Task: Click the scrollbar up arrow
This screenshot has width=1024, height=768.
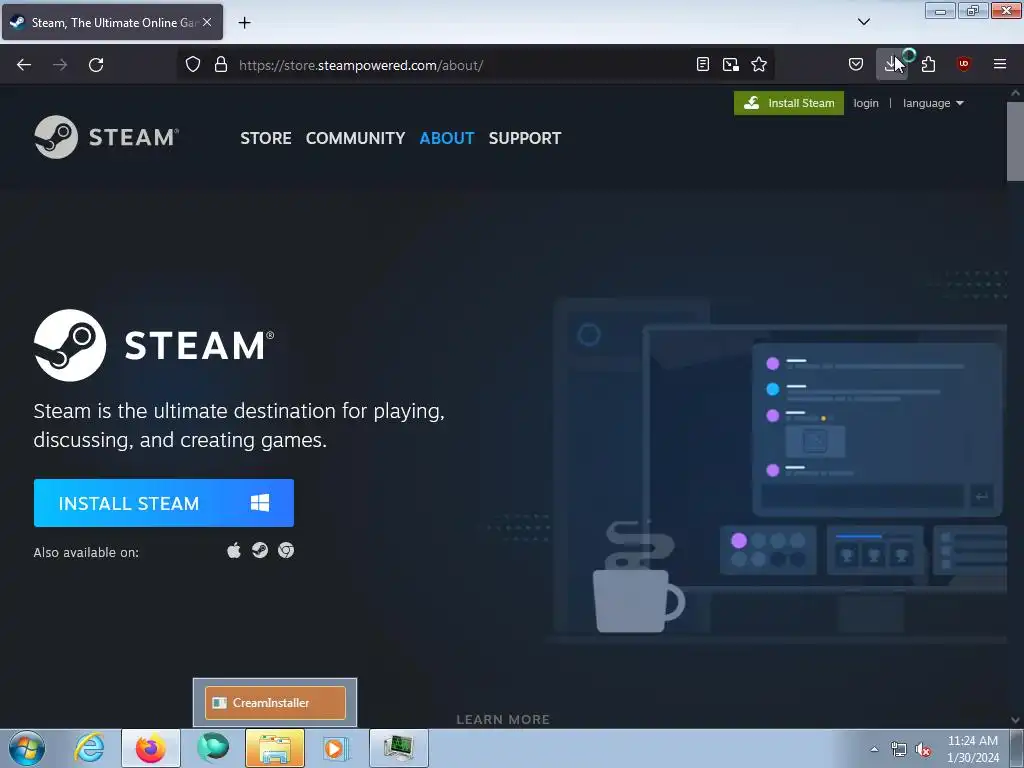Action: point(1016,93)
